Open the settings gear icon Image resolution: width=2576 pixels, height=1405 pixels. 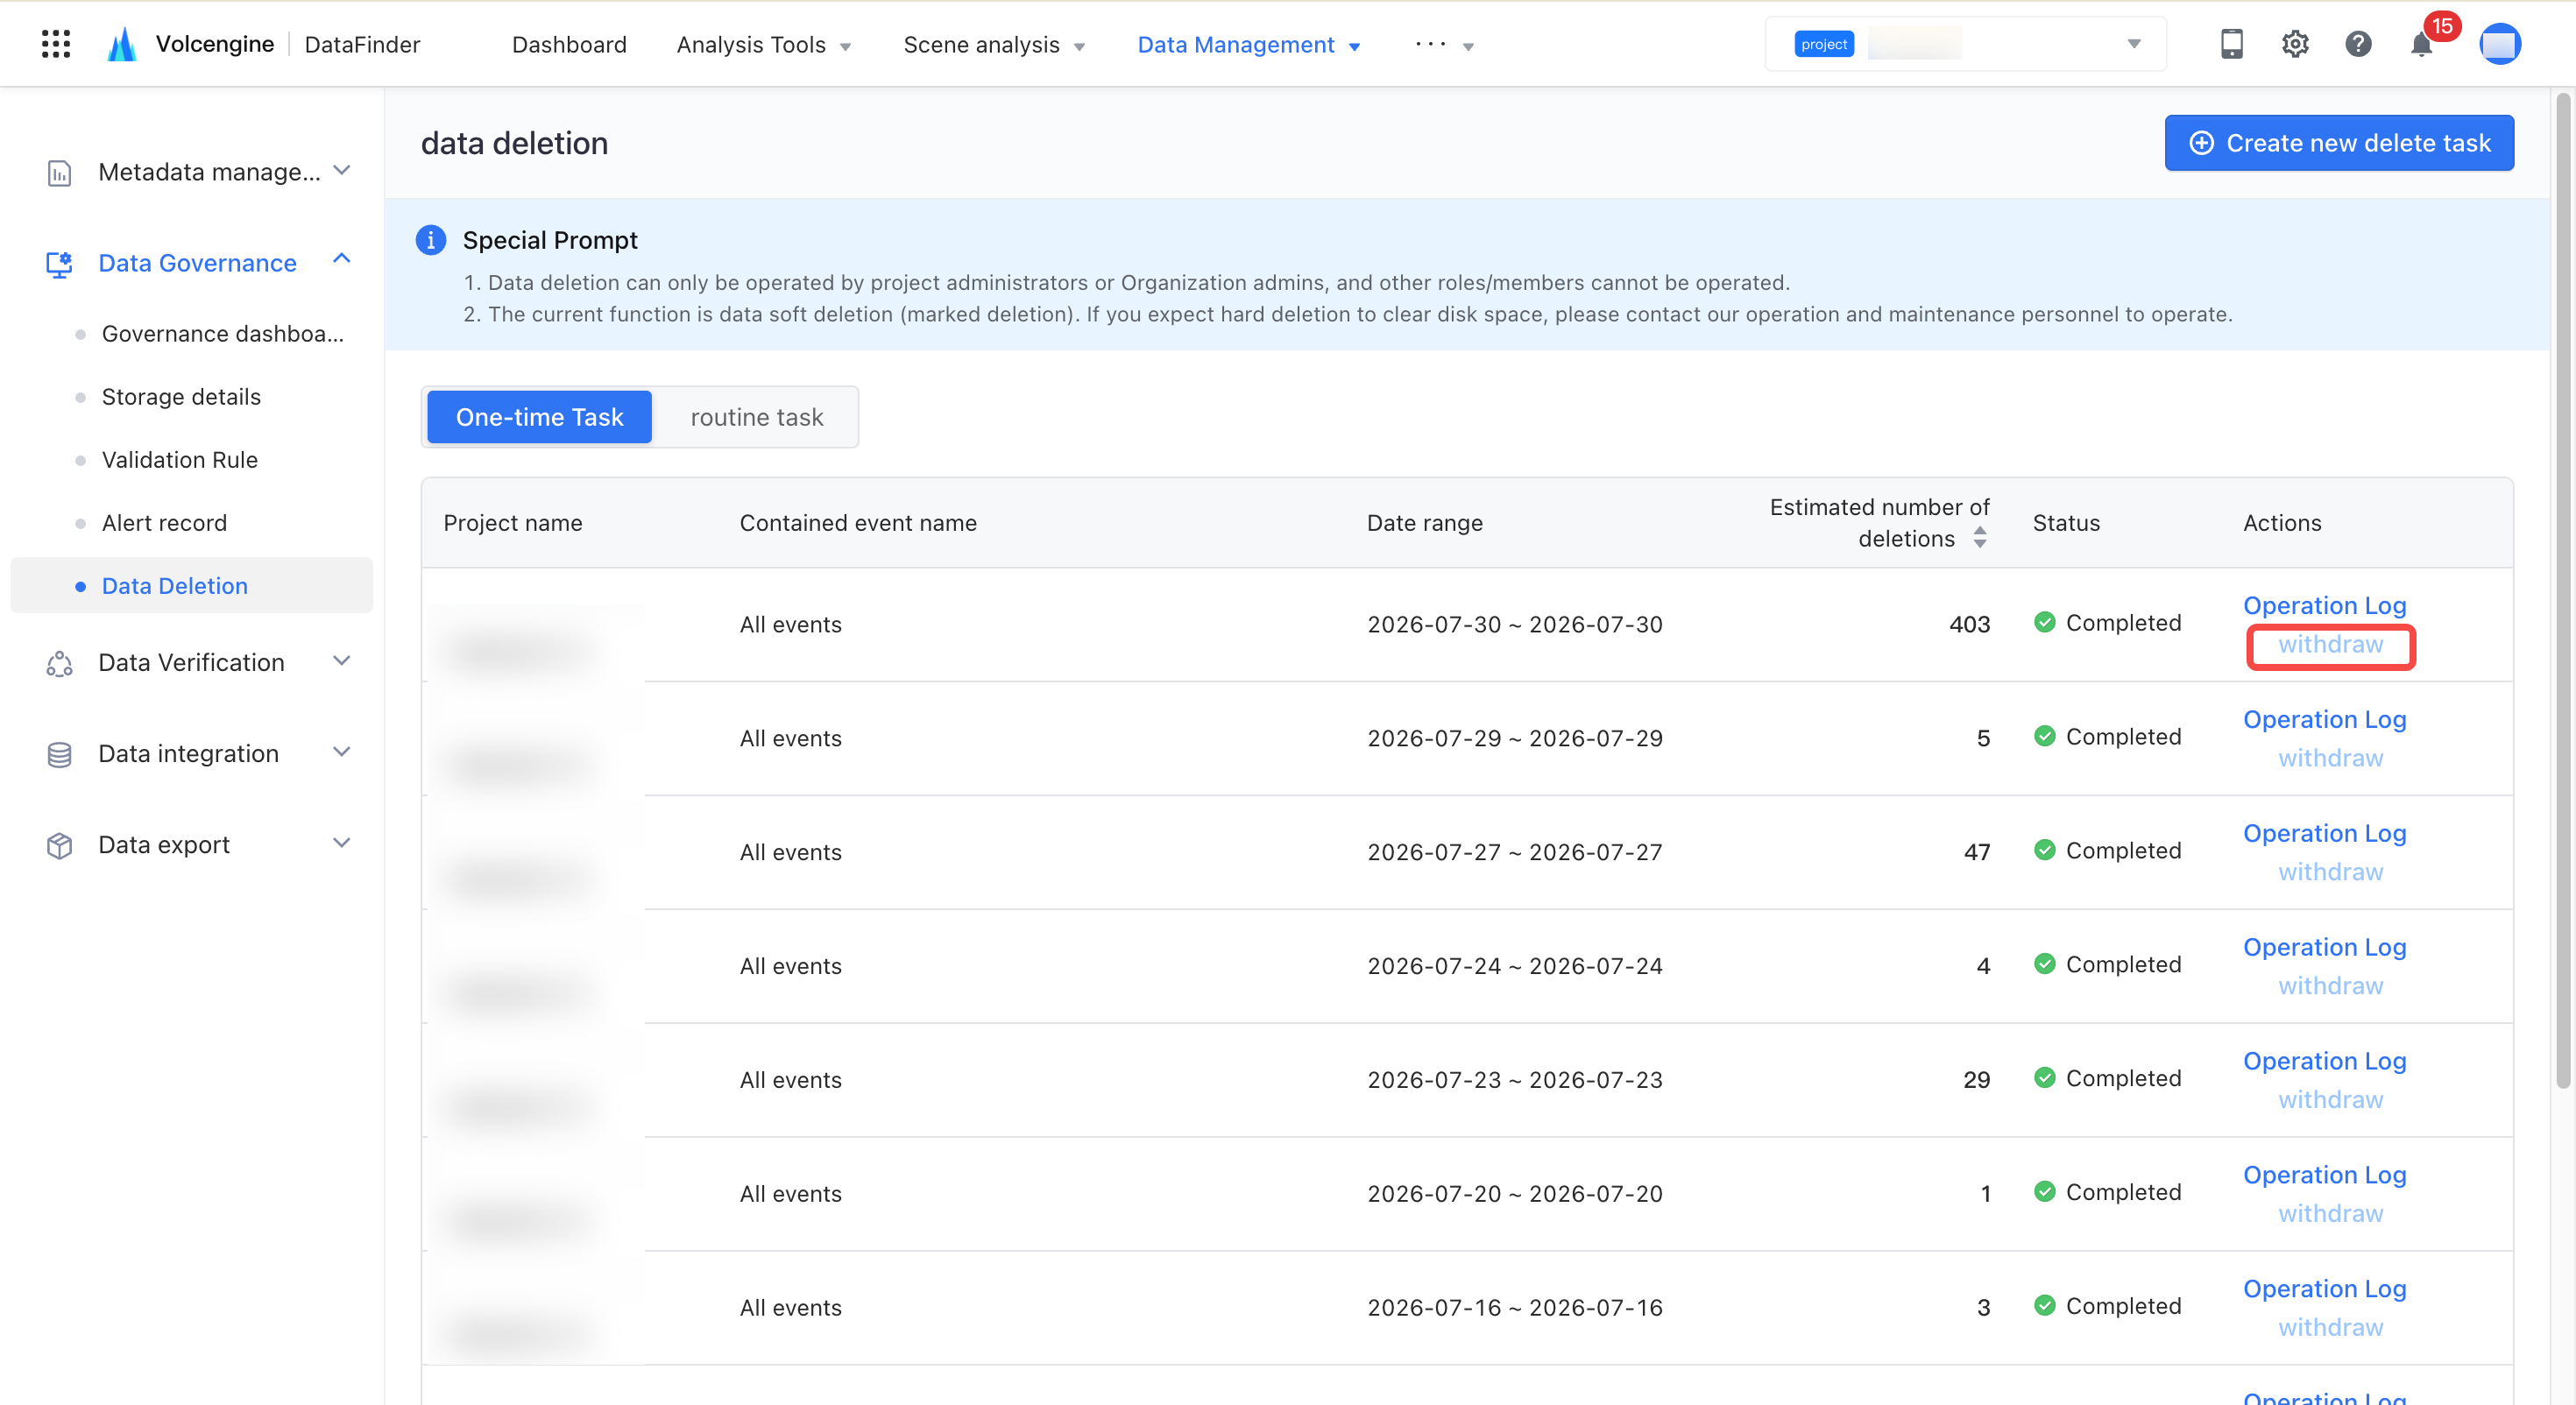click(x=2295, y=44)
